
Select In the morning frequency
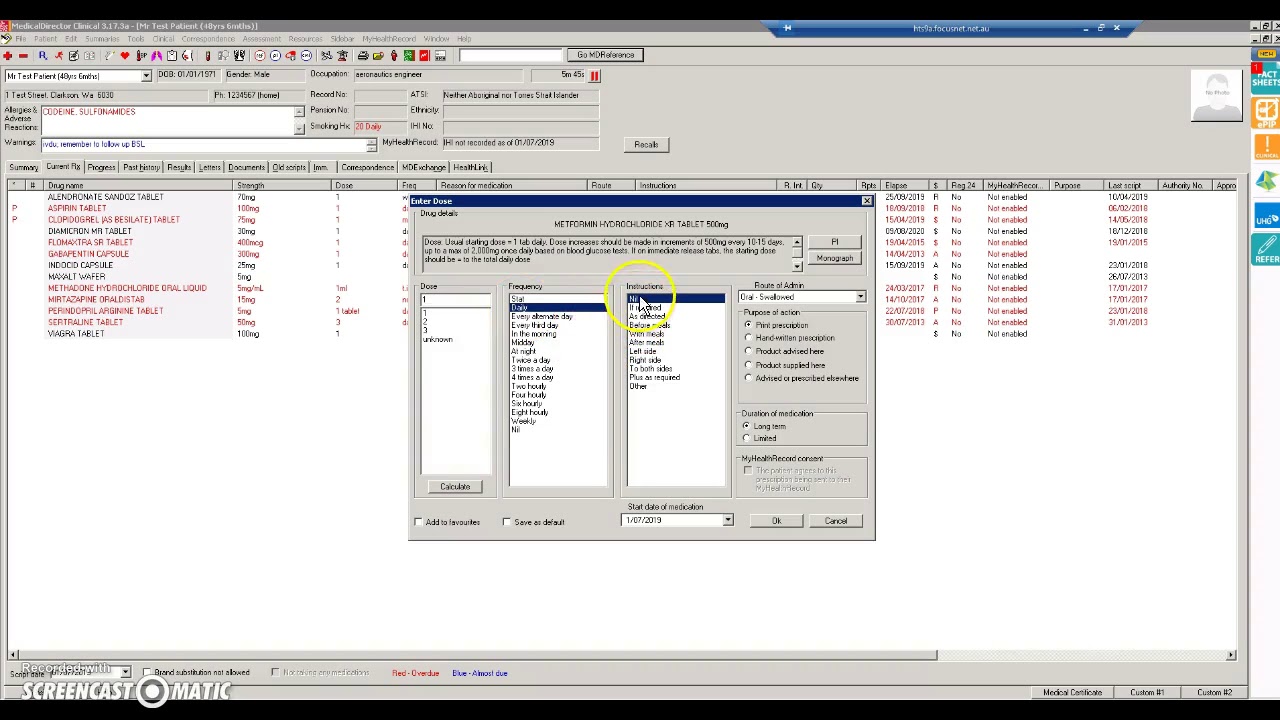(x=534, y=334)
